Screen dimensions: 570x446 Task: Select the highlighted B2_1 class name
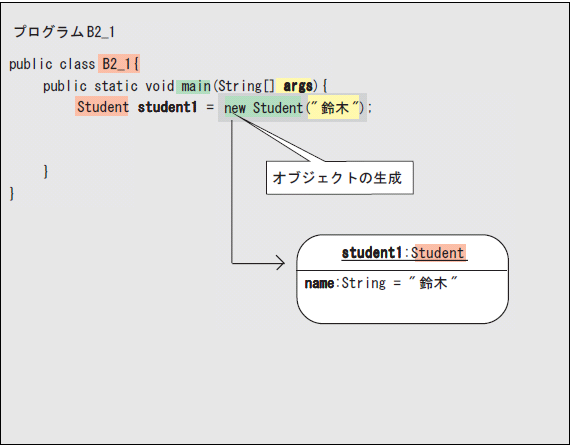pyautogui.click(x=119, y=64)
